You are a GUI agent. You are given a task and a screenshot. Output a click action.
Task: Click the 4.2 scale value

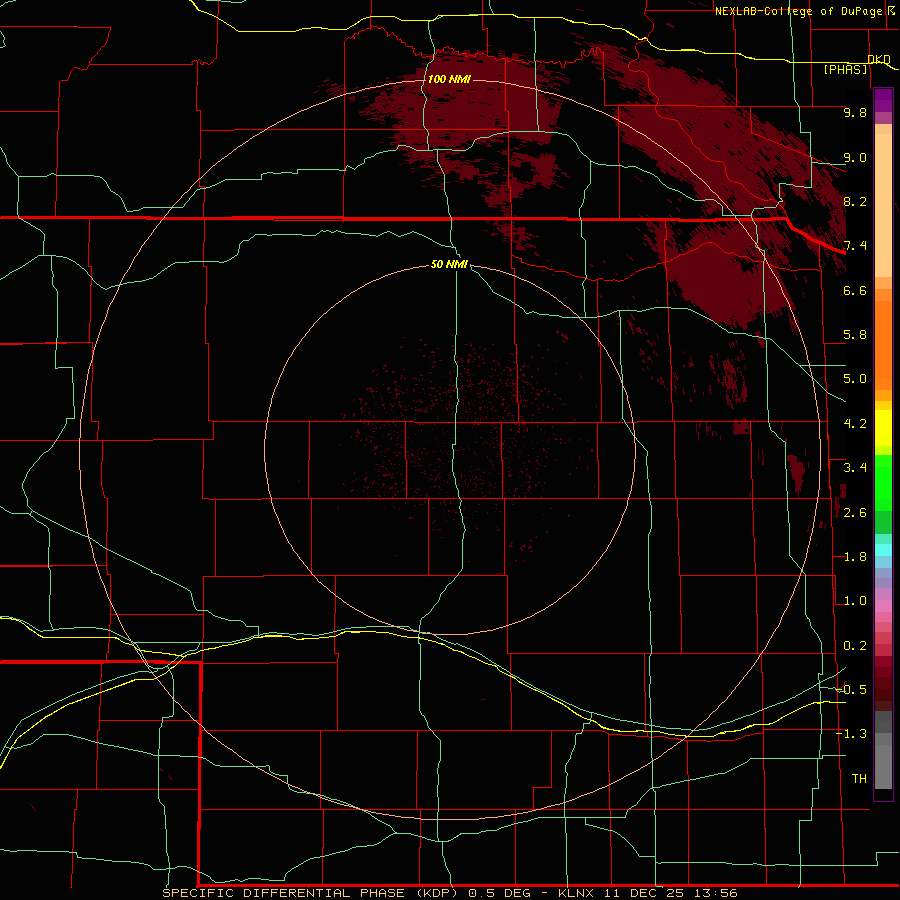855,424
